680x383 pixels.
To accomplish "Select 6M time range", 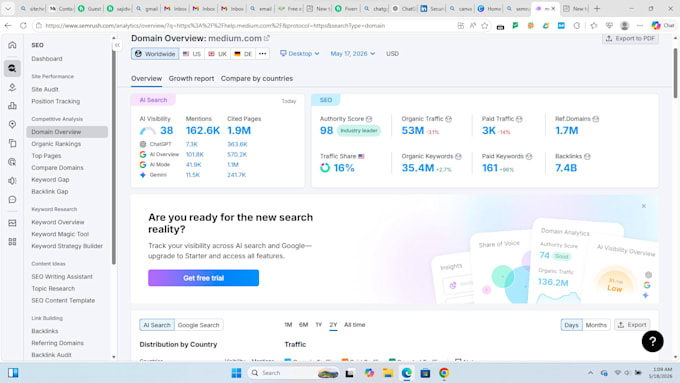I will [303, 325].
